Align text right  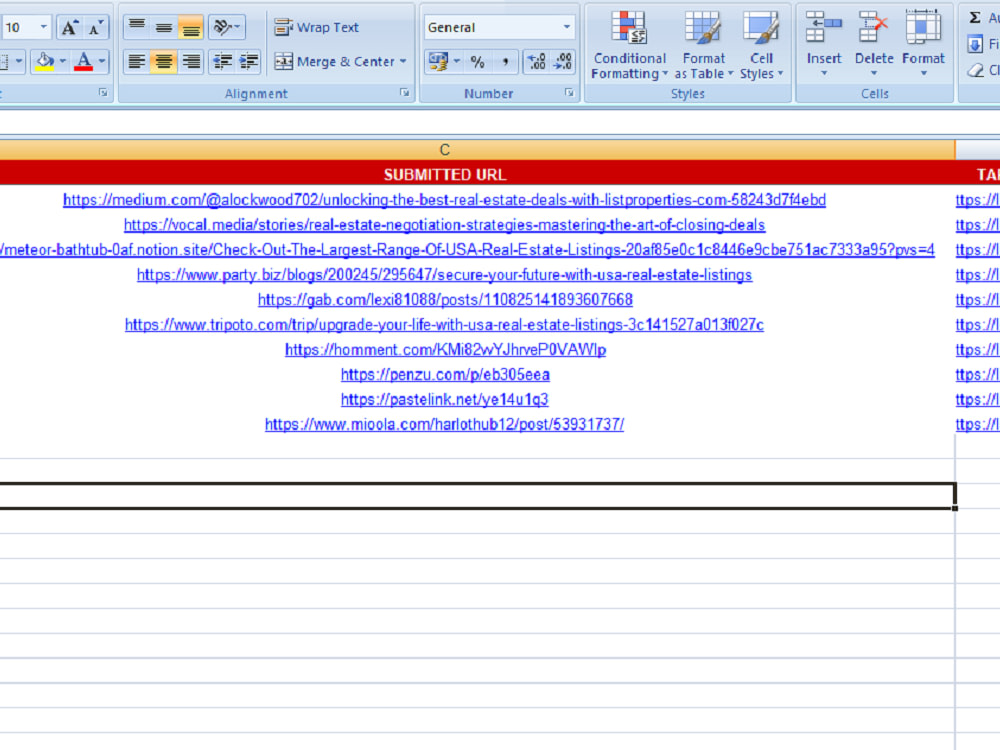point(190,61)
